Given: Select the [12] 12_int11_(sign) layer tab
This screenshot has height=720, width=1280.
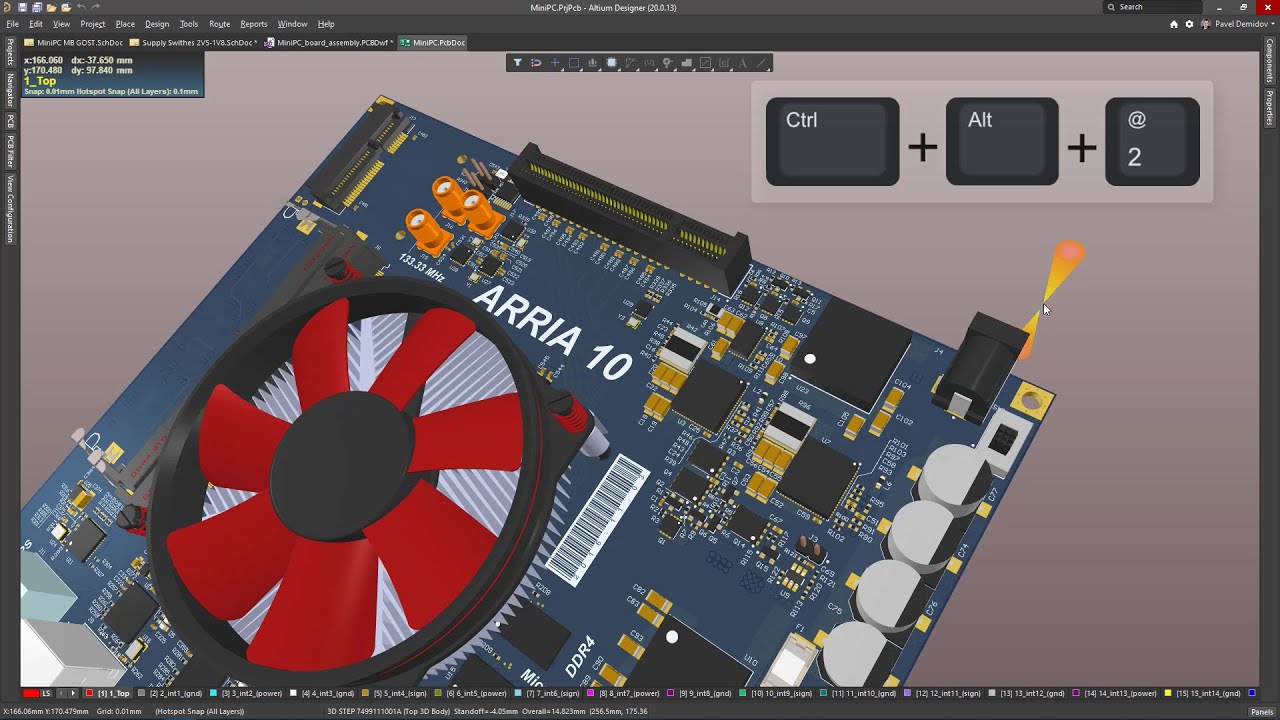Looking at the screenshot, I should pyautogui.click(x=940, y=693).
